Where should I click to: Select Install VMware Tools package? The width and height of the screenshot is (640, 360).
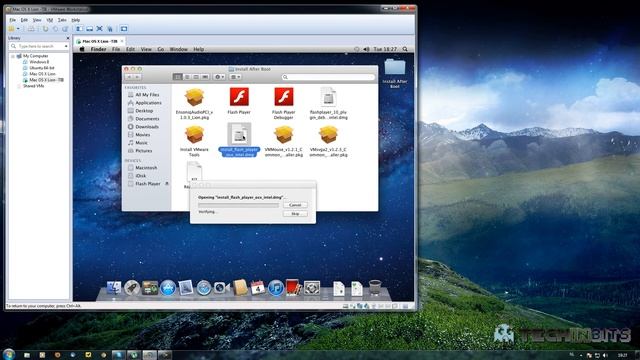(x=194, y=135)
